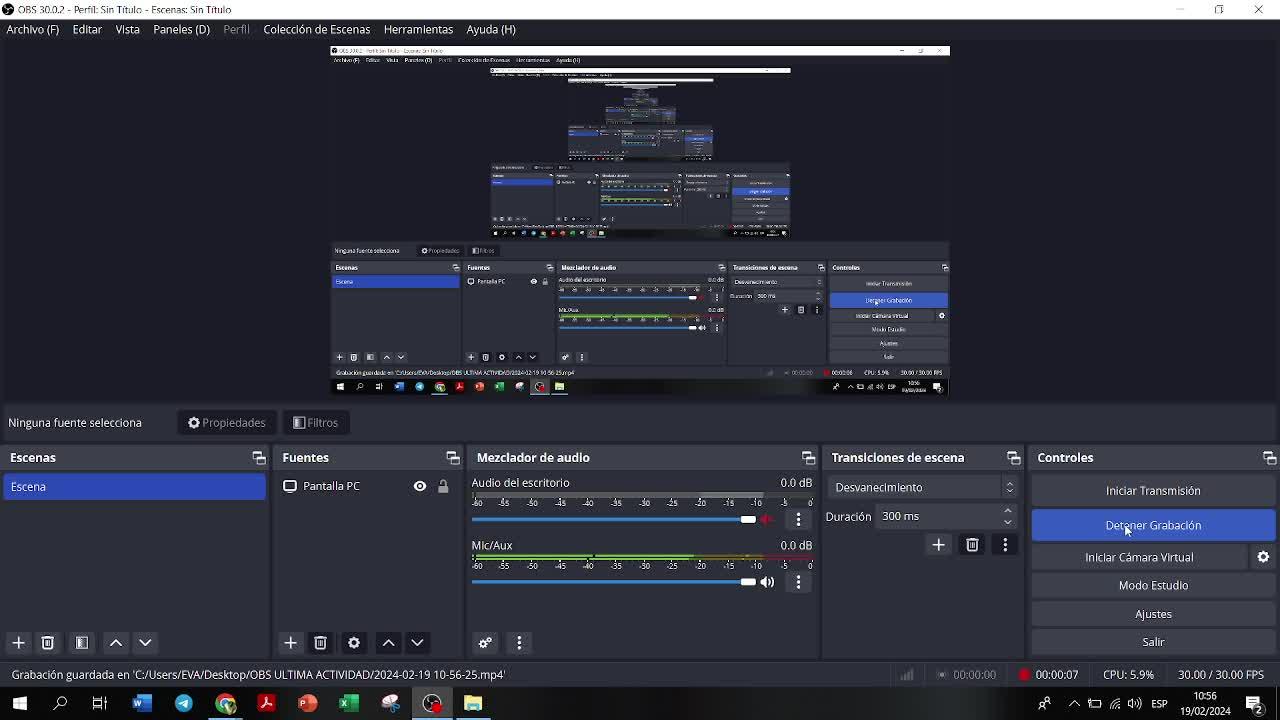Viewport: 1280px width, 720px height.
Task: Start virtual camera with Iniciar Cámara Virtual
Action: coord(1139,557)
